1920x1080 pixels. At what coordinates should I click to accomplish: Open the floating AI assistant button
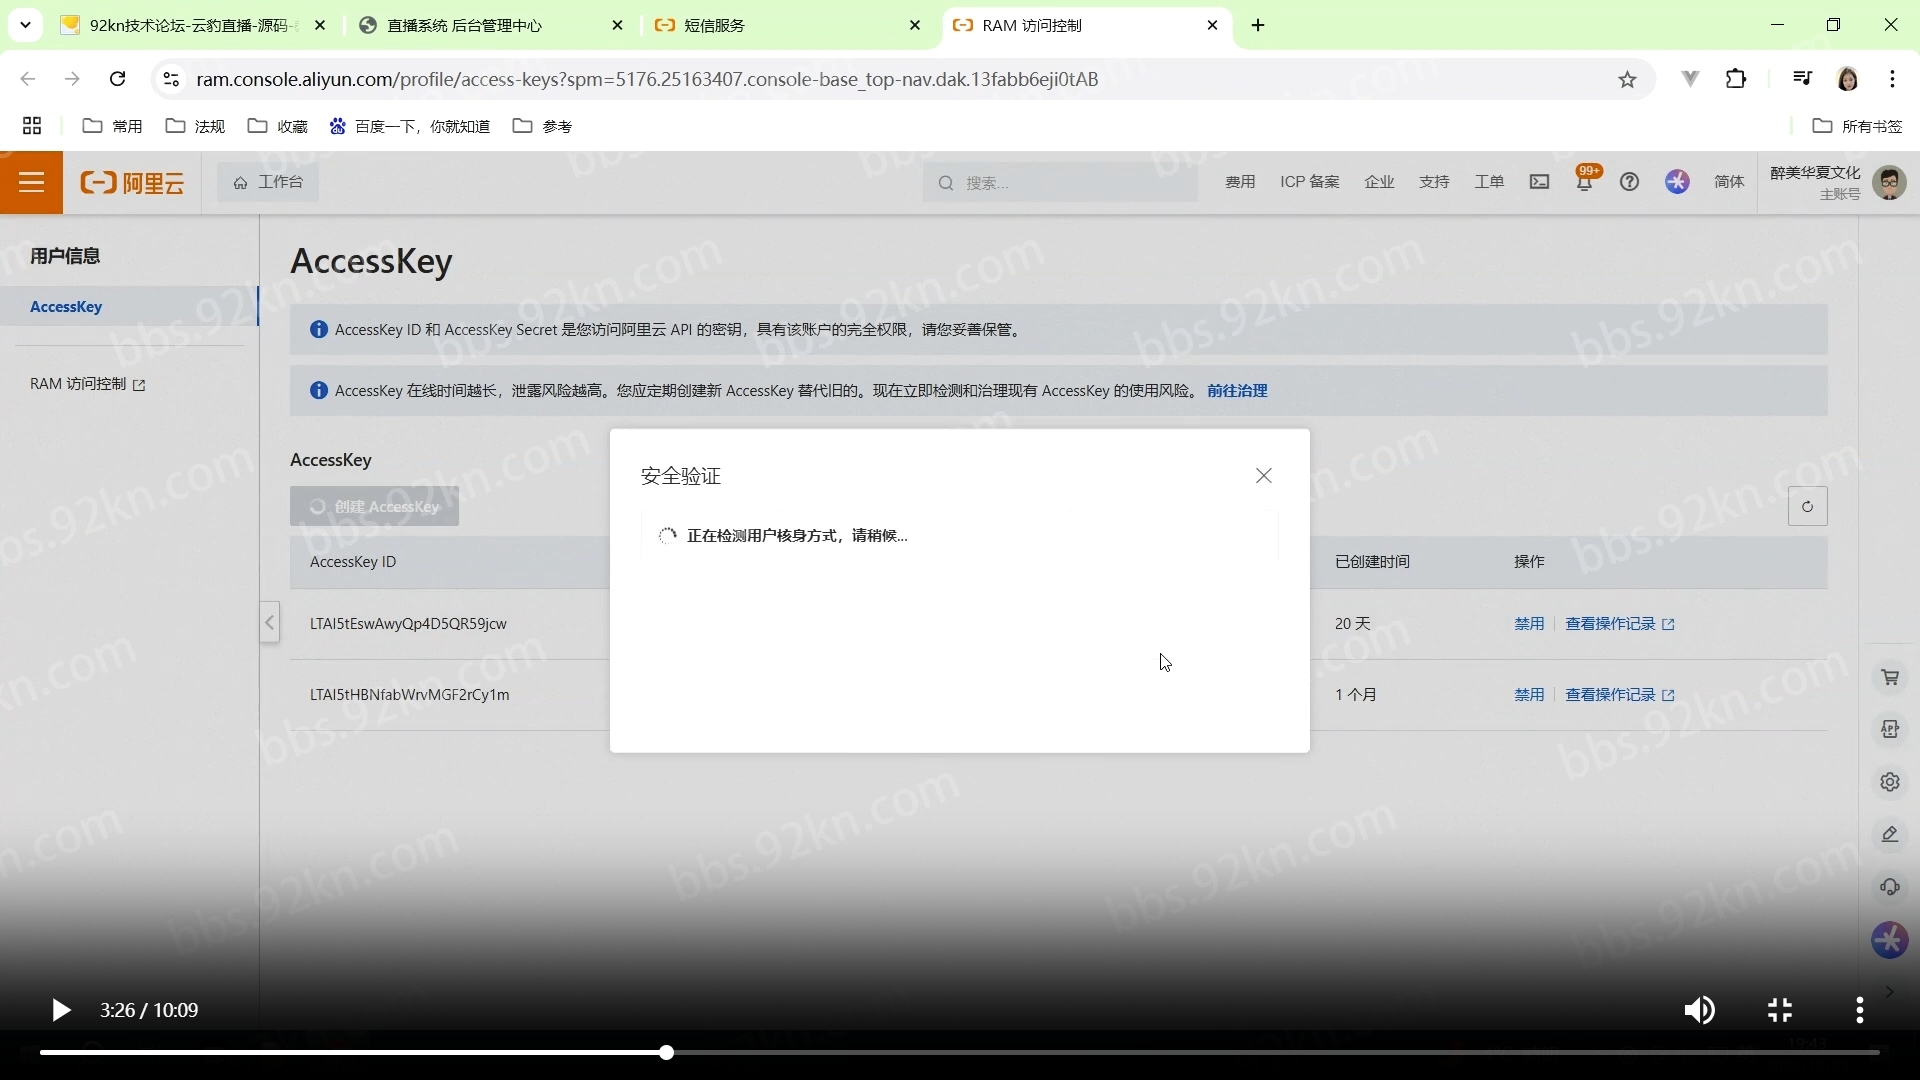(1889, 940)
